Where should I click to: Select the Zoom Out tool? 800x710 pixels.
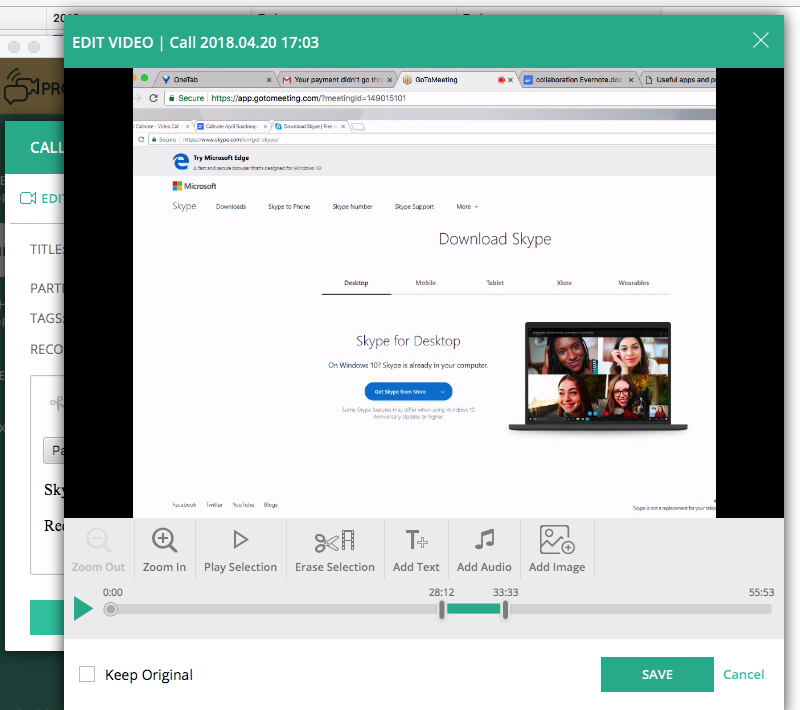(97, 548)
